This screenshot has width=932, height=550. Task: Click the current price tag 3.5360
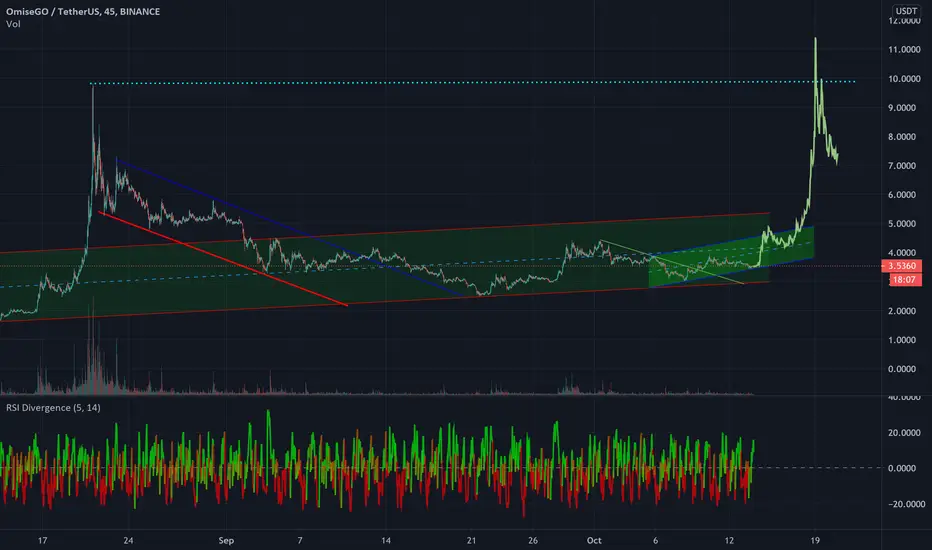click(x=902, y=266)
